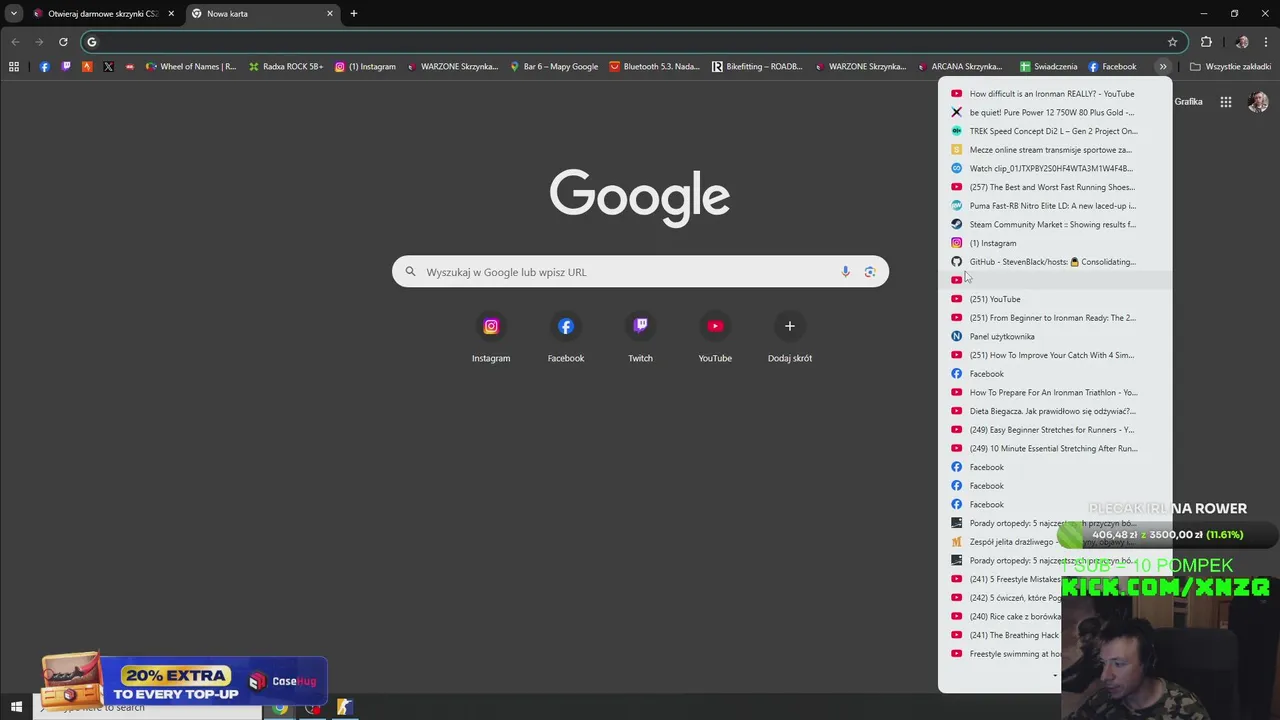Image resolution: width=1280 pixels, height=720 pixels.
Task: Search by image with Google Lens icon
Action: coord(870,272)
